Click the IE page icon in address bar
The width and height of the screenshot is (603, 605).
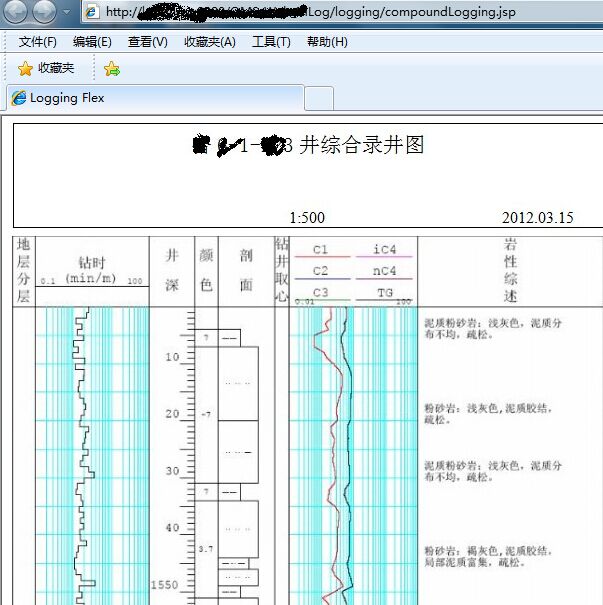92,12
